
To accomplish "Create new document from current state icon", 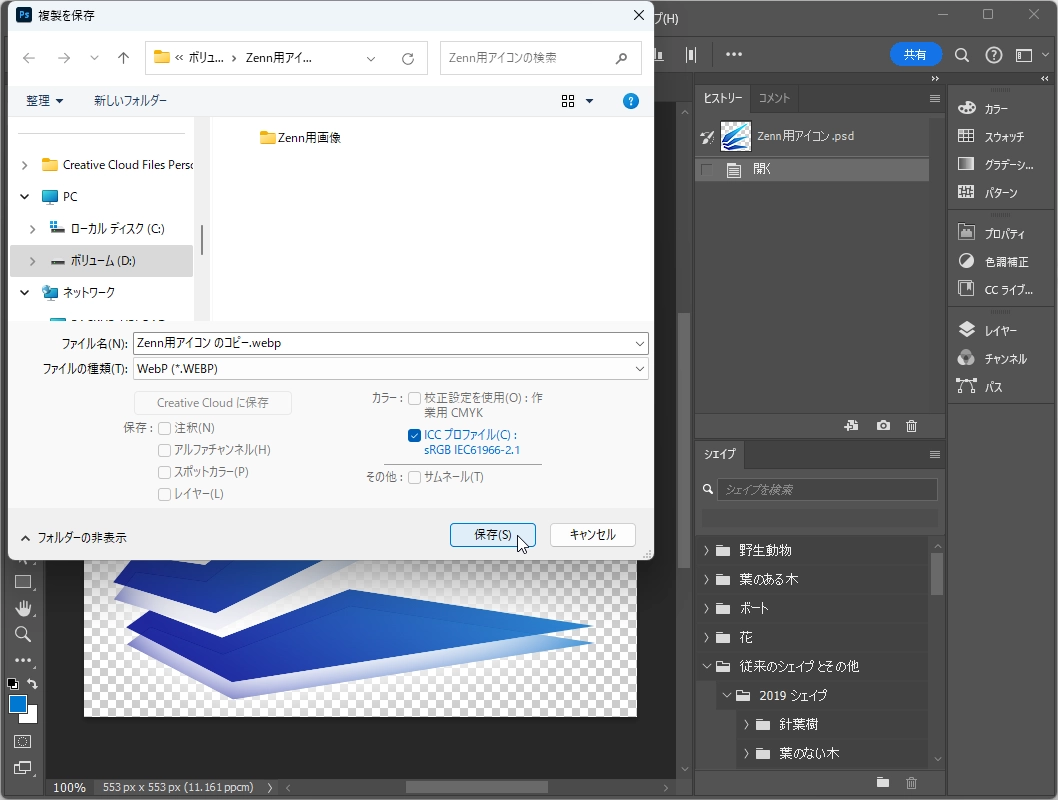I will tap(851, 426).
